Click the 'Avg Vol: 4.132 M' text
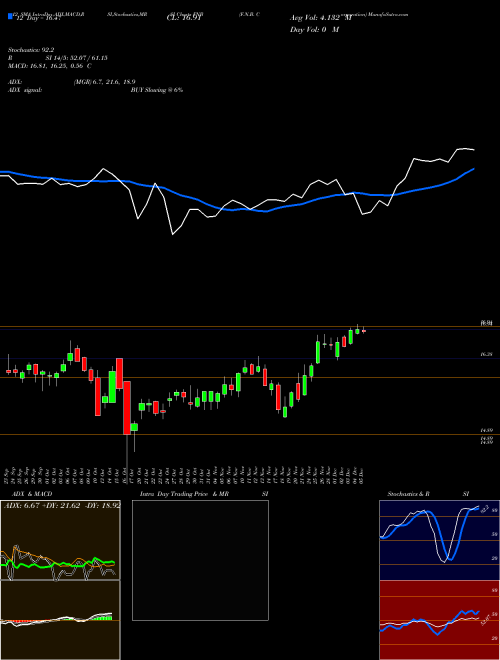Image resolution: width=500 pixels, height=660 pixels. [320, 18]
